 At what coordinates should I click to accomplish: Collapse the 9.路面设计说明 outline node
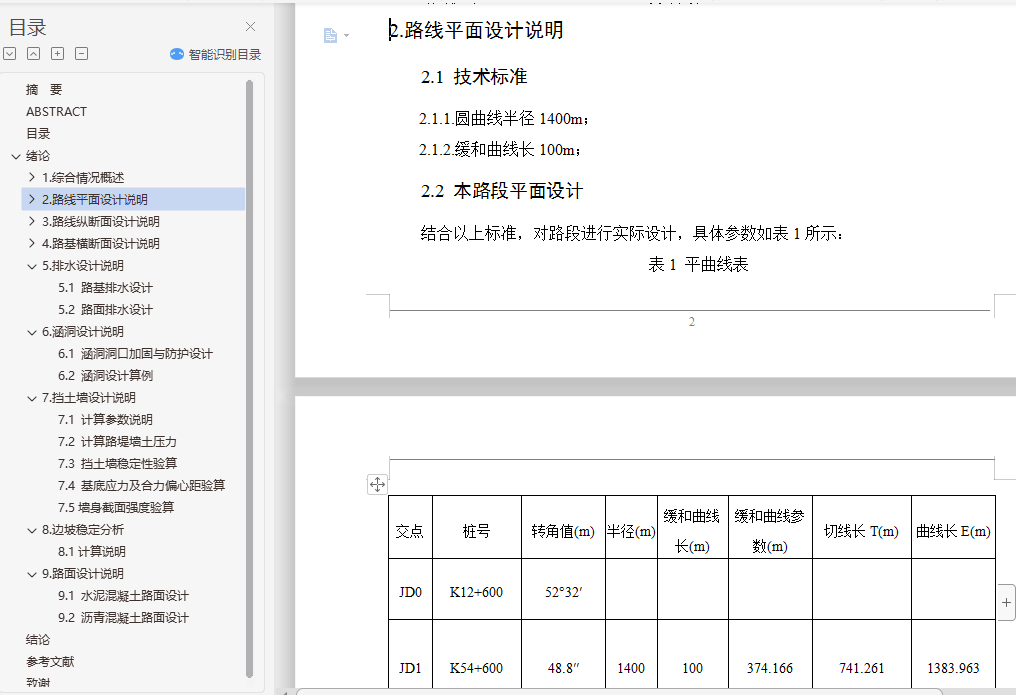point(32,574)
